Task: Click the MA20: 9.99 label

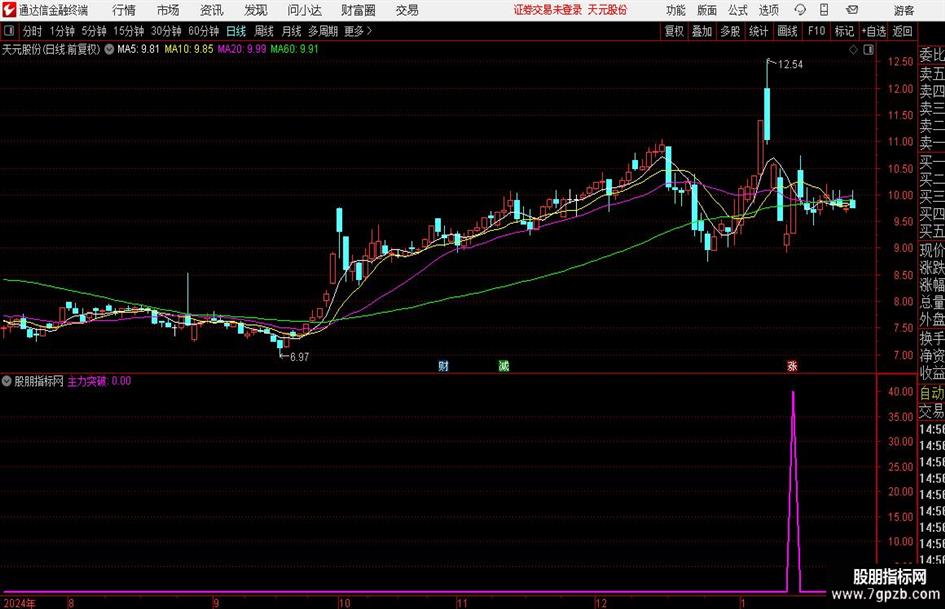Action: [x=242, y=49]
